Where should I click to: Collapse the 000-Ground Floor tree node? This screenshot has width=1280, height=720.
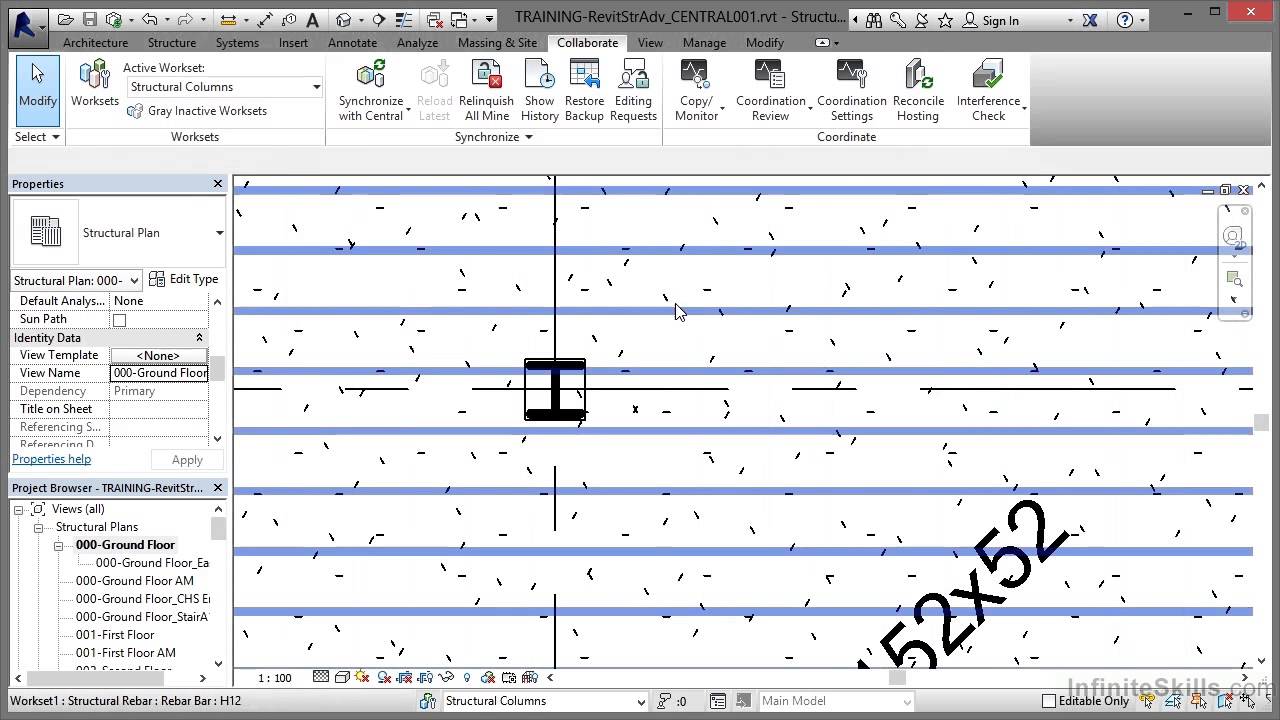pyautogui.click(x=58, y=545)
